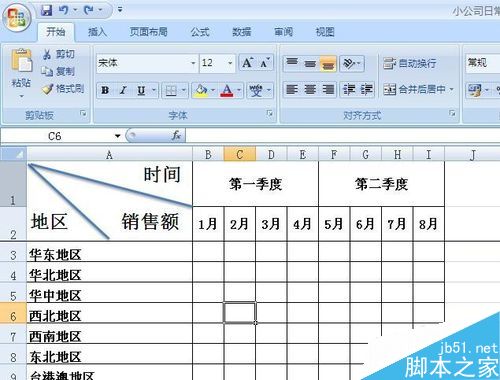Select row 6 header

(13, 313)
